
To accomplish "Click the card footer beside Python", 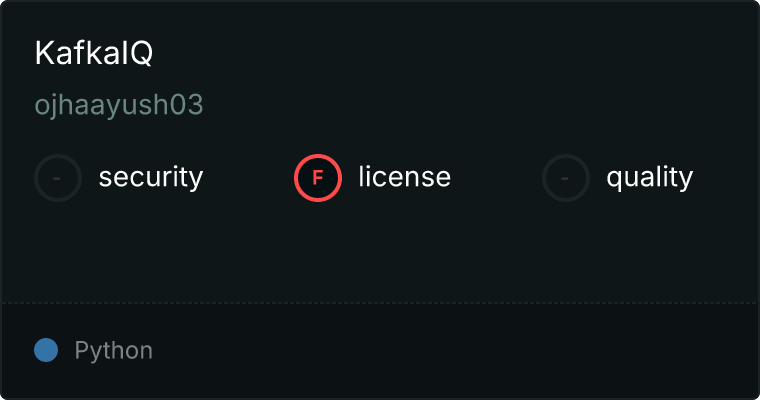I will coord(456,351).
